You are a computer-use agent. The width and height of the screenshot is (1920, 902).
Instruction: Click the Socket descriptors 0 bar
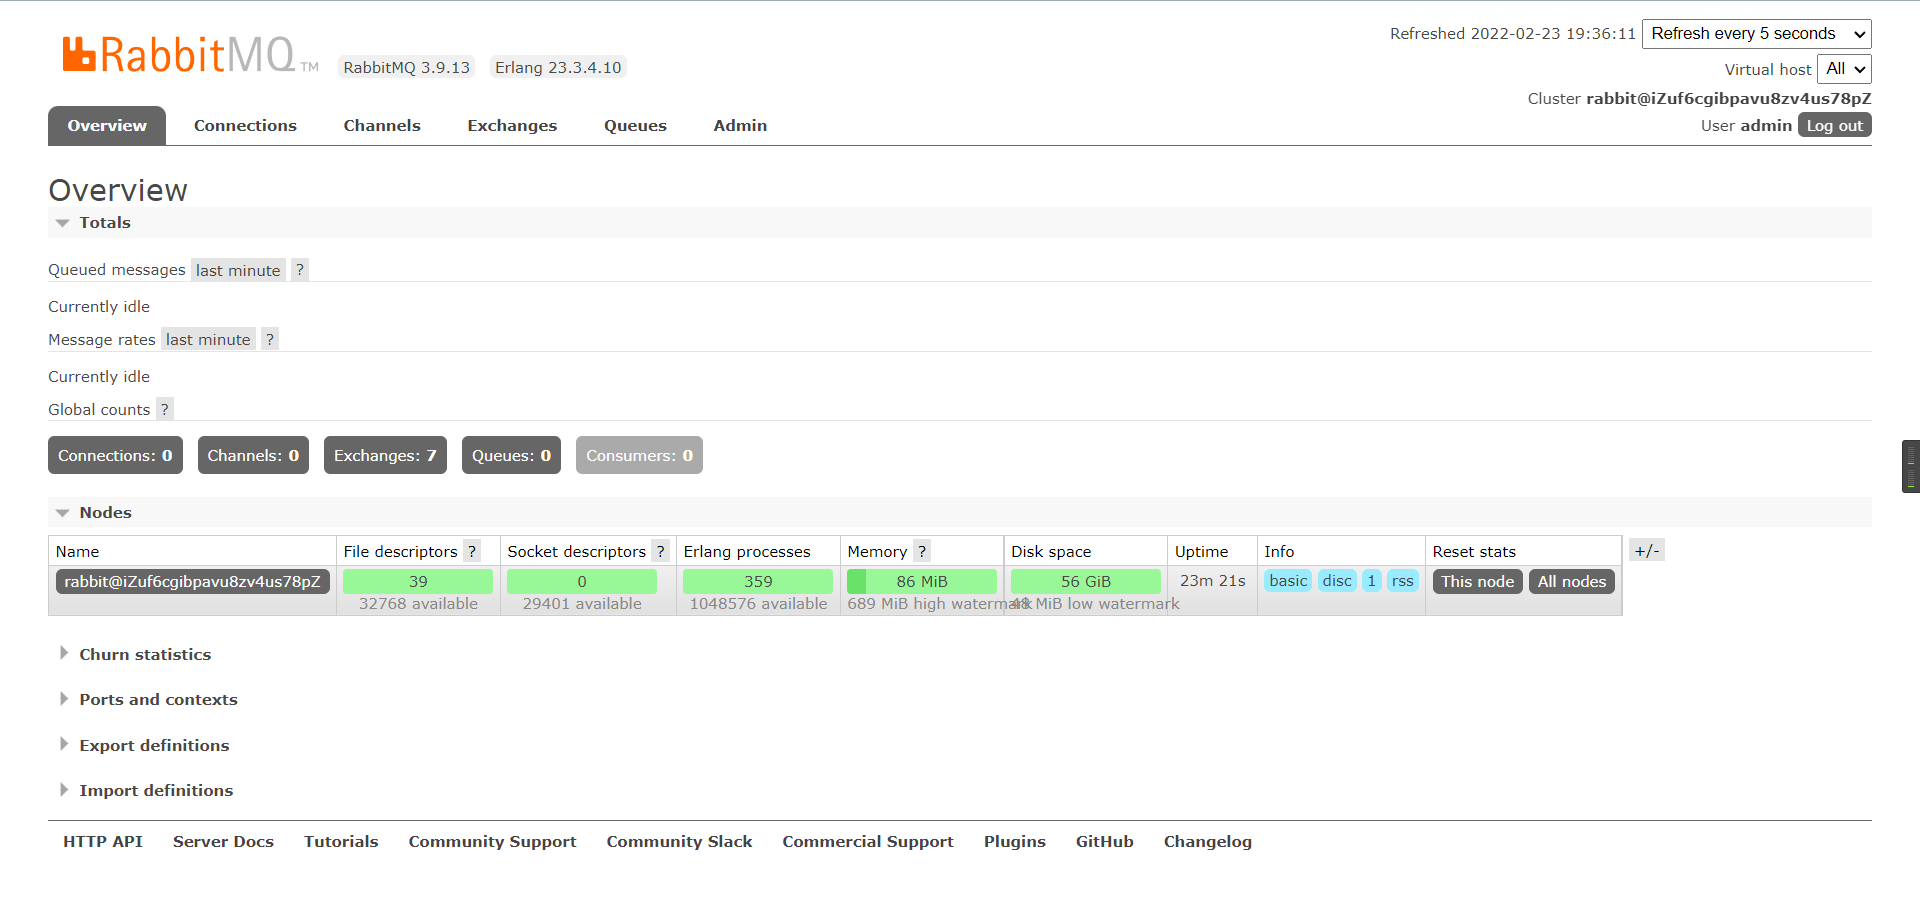[582, 582]
